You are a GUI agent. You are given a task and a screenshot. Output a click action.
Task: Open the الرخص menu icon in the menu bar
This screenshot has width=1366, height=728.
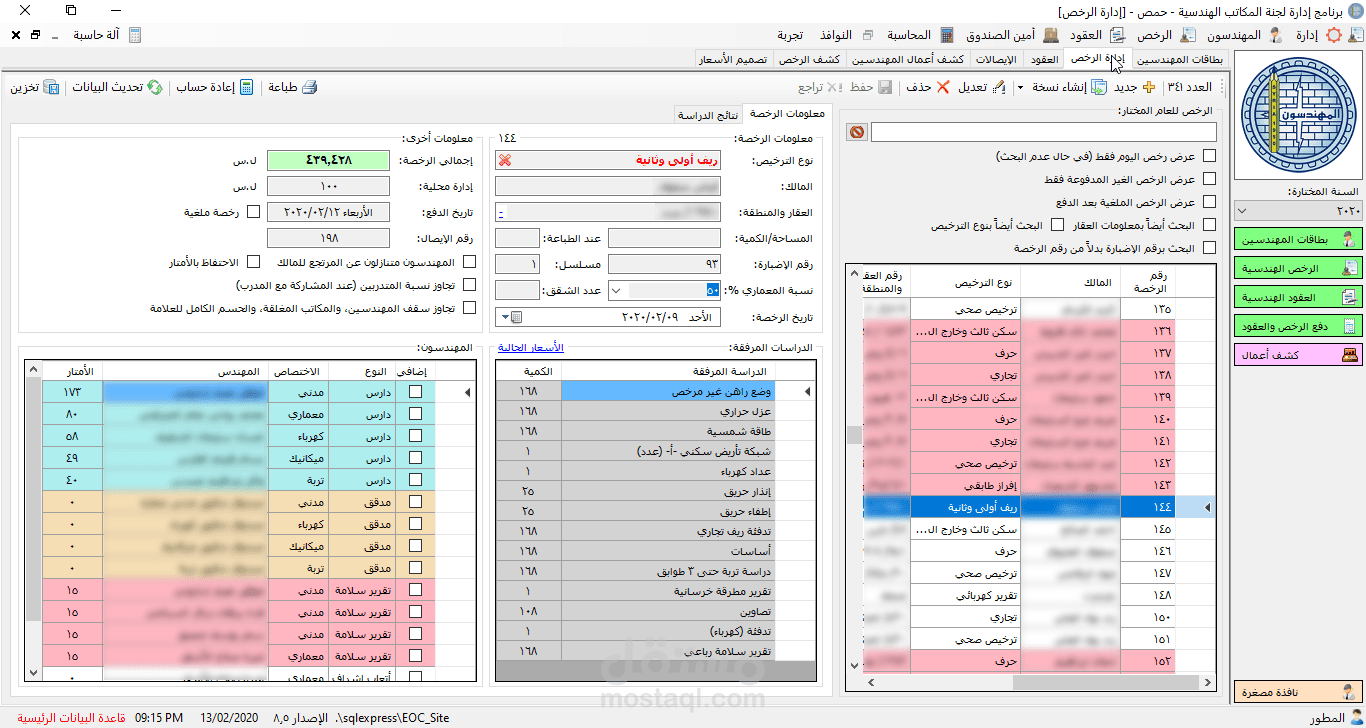1188,35
